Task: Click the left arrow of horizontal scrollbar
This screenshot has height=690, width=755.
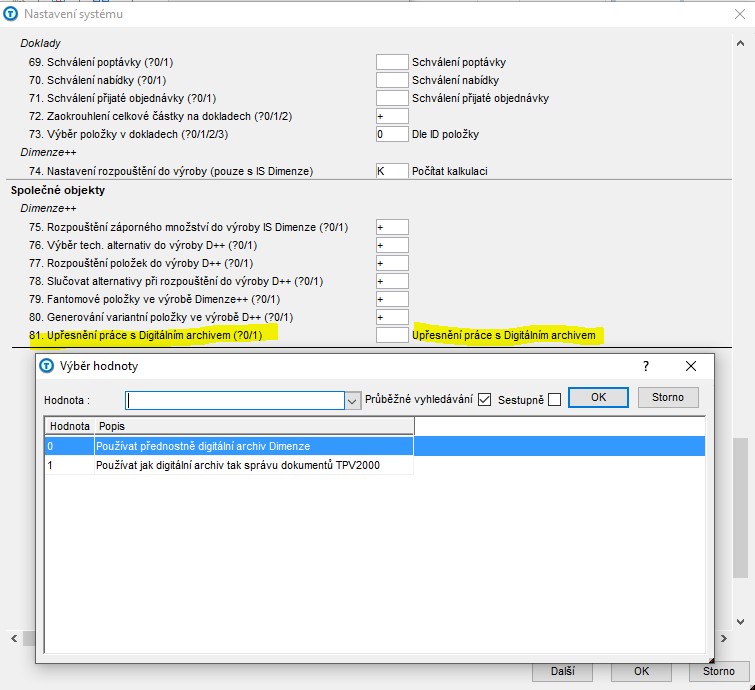Action: click(x=16, y=639)
